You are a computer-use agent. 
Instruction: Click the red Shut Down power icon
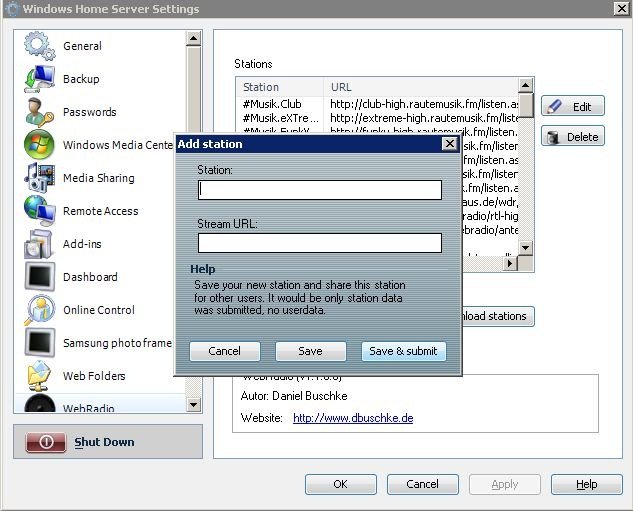point(46,442)
